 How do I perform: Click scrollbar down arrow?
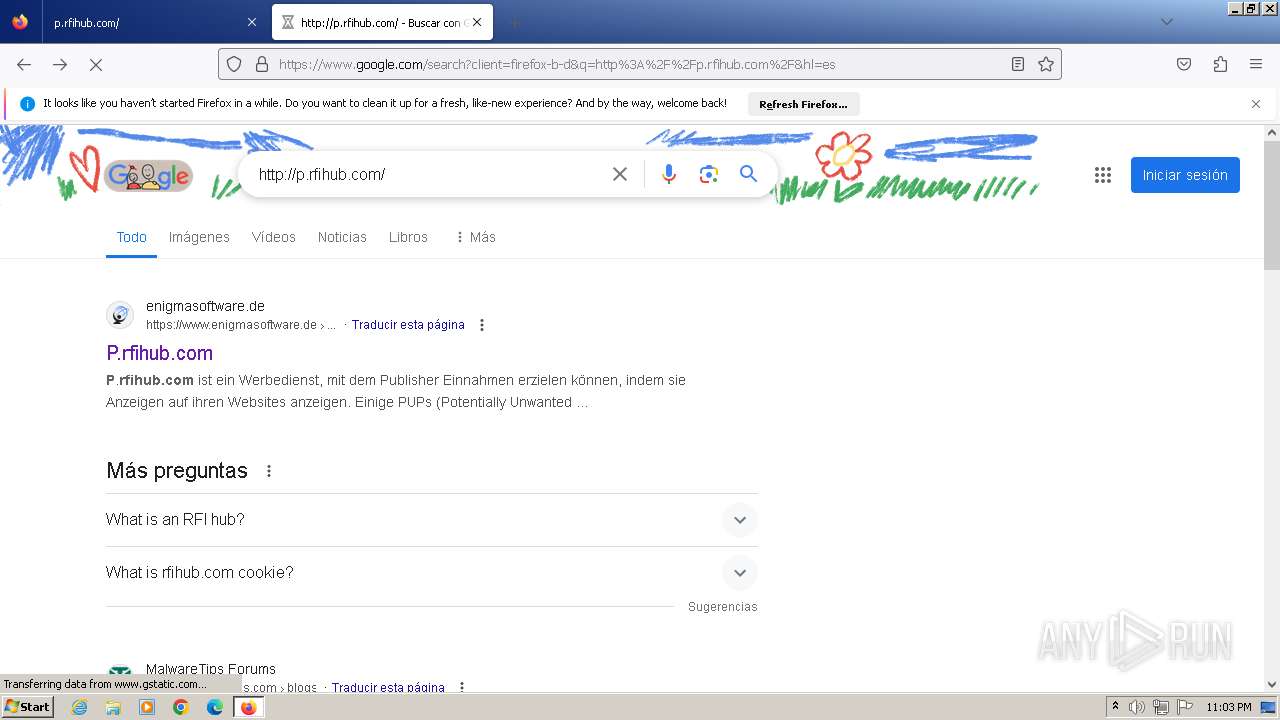click(x=1272, y=685)
